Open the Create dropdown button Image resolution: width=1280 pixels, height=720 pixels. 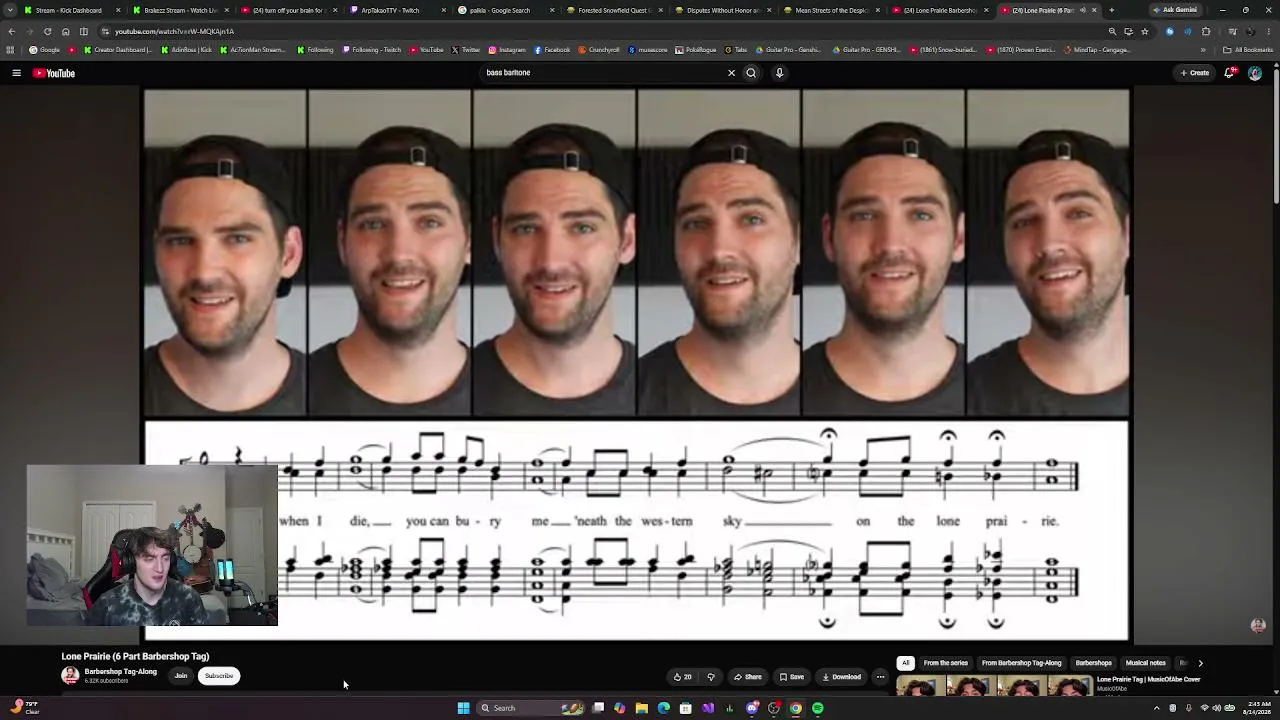click(x=1195, y=73)
